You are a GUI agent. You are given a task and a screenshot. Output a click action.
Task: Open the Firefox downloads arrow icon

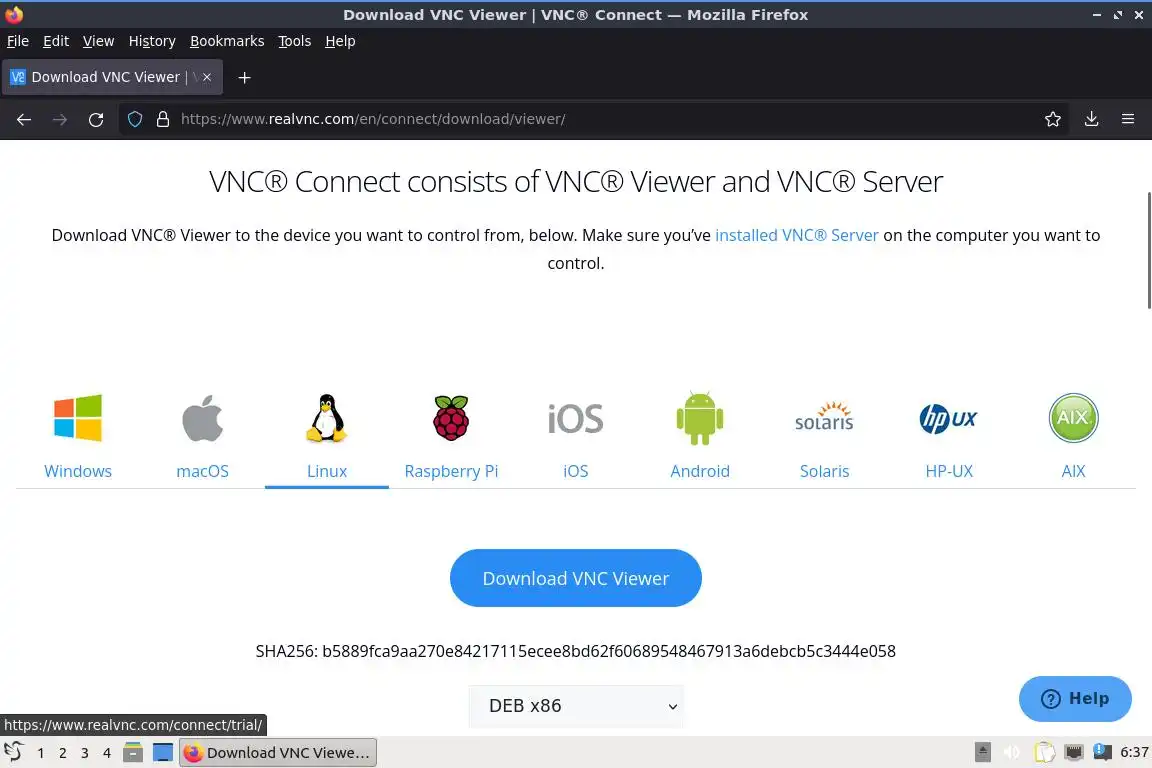click(1091, 119)
